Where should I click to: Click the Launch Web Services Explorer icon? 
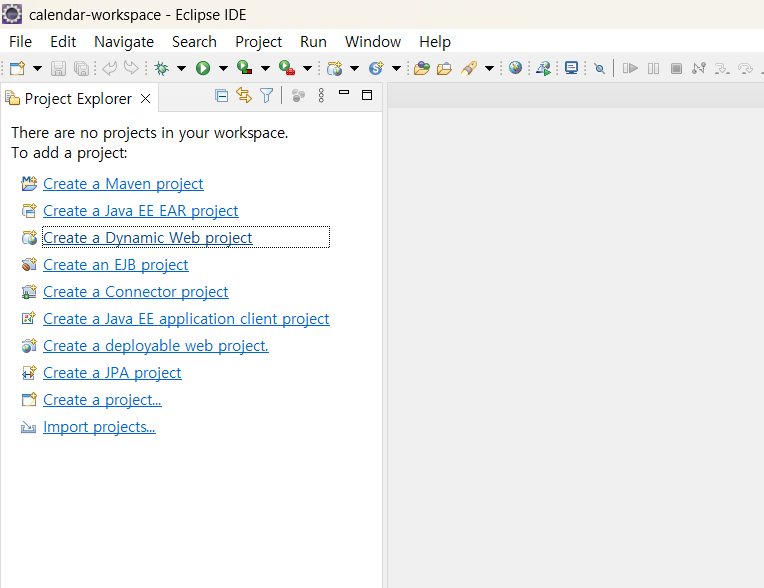pyautogui.click(x=544, y=68)
